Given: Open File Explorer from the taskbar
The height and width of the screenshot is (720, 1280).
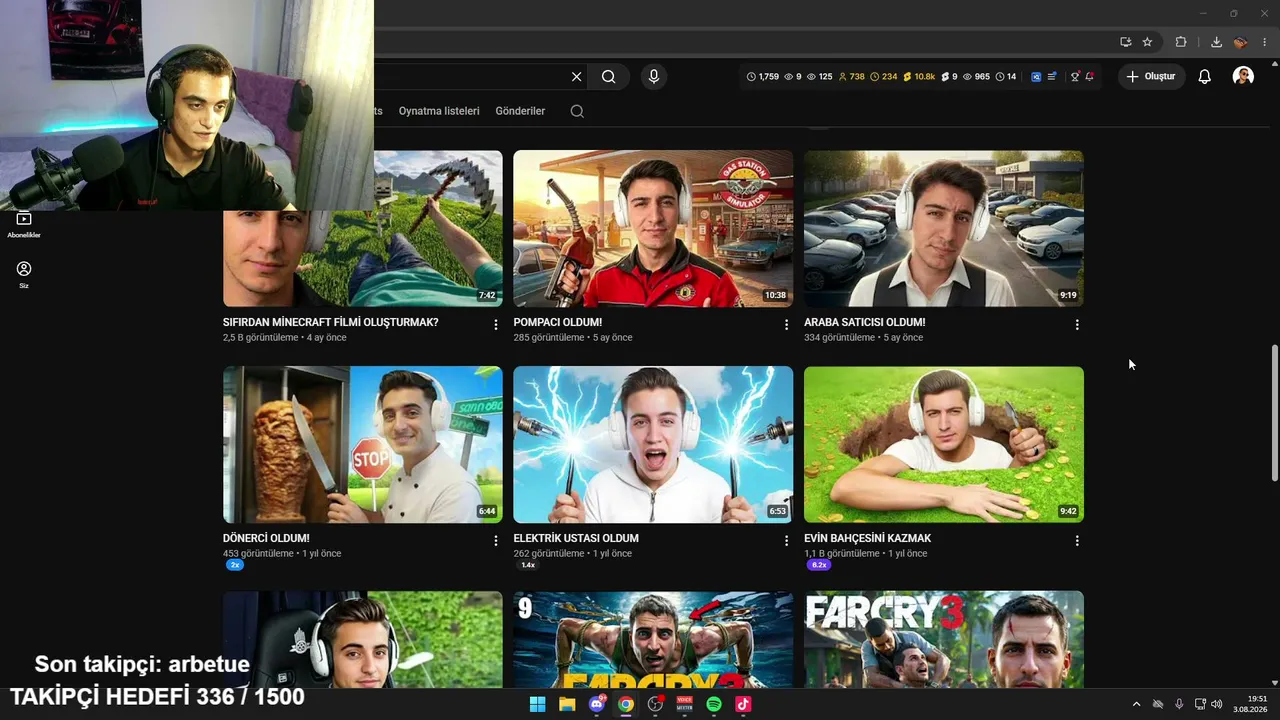Looking at the screenshot, I should (x=567, y=704).
